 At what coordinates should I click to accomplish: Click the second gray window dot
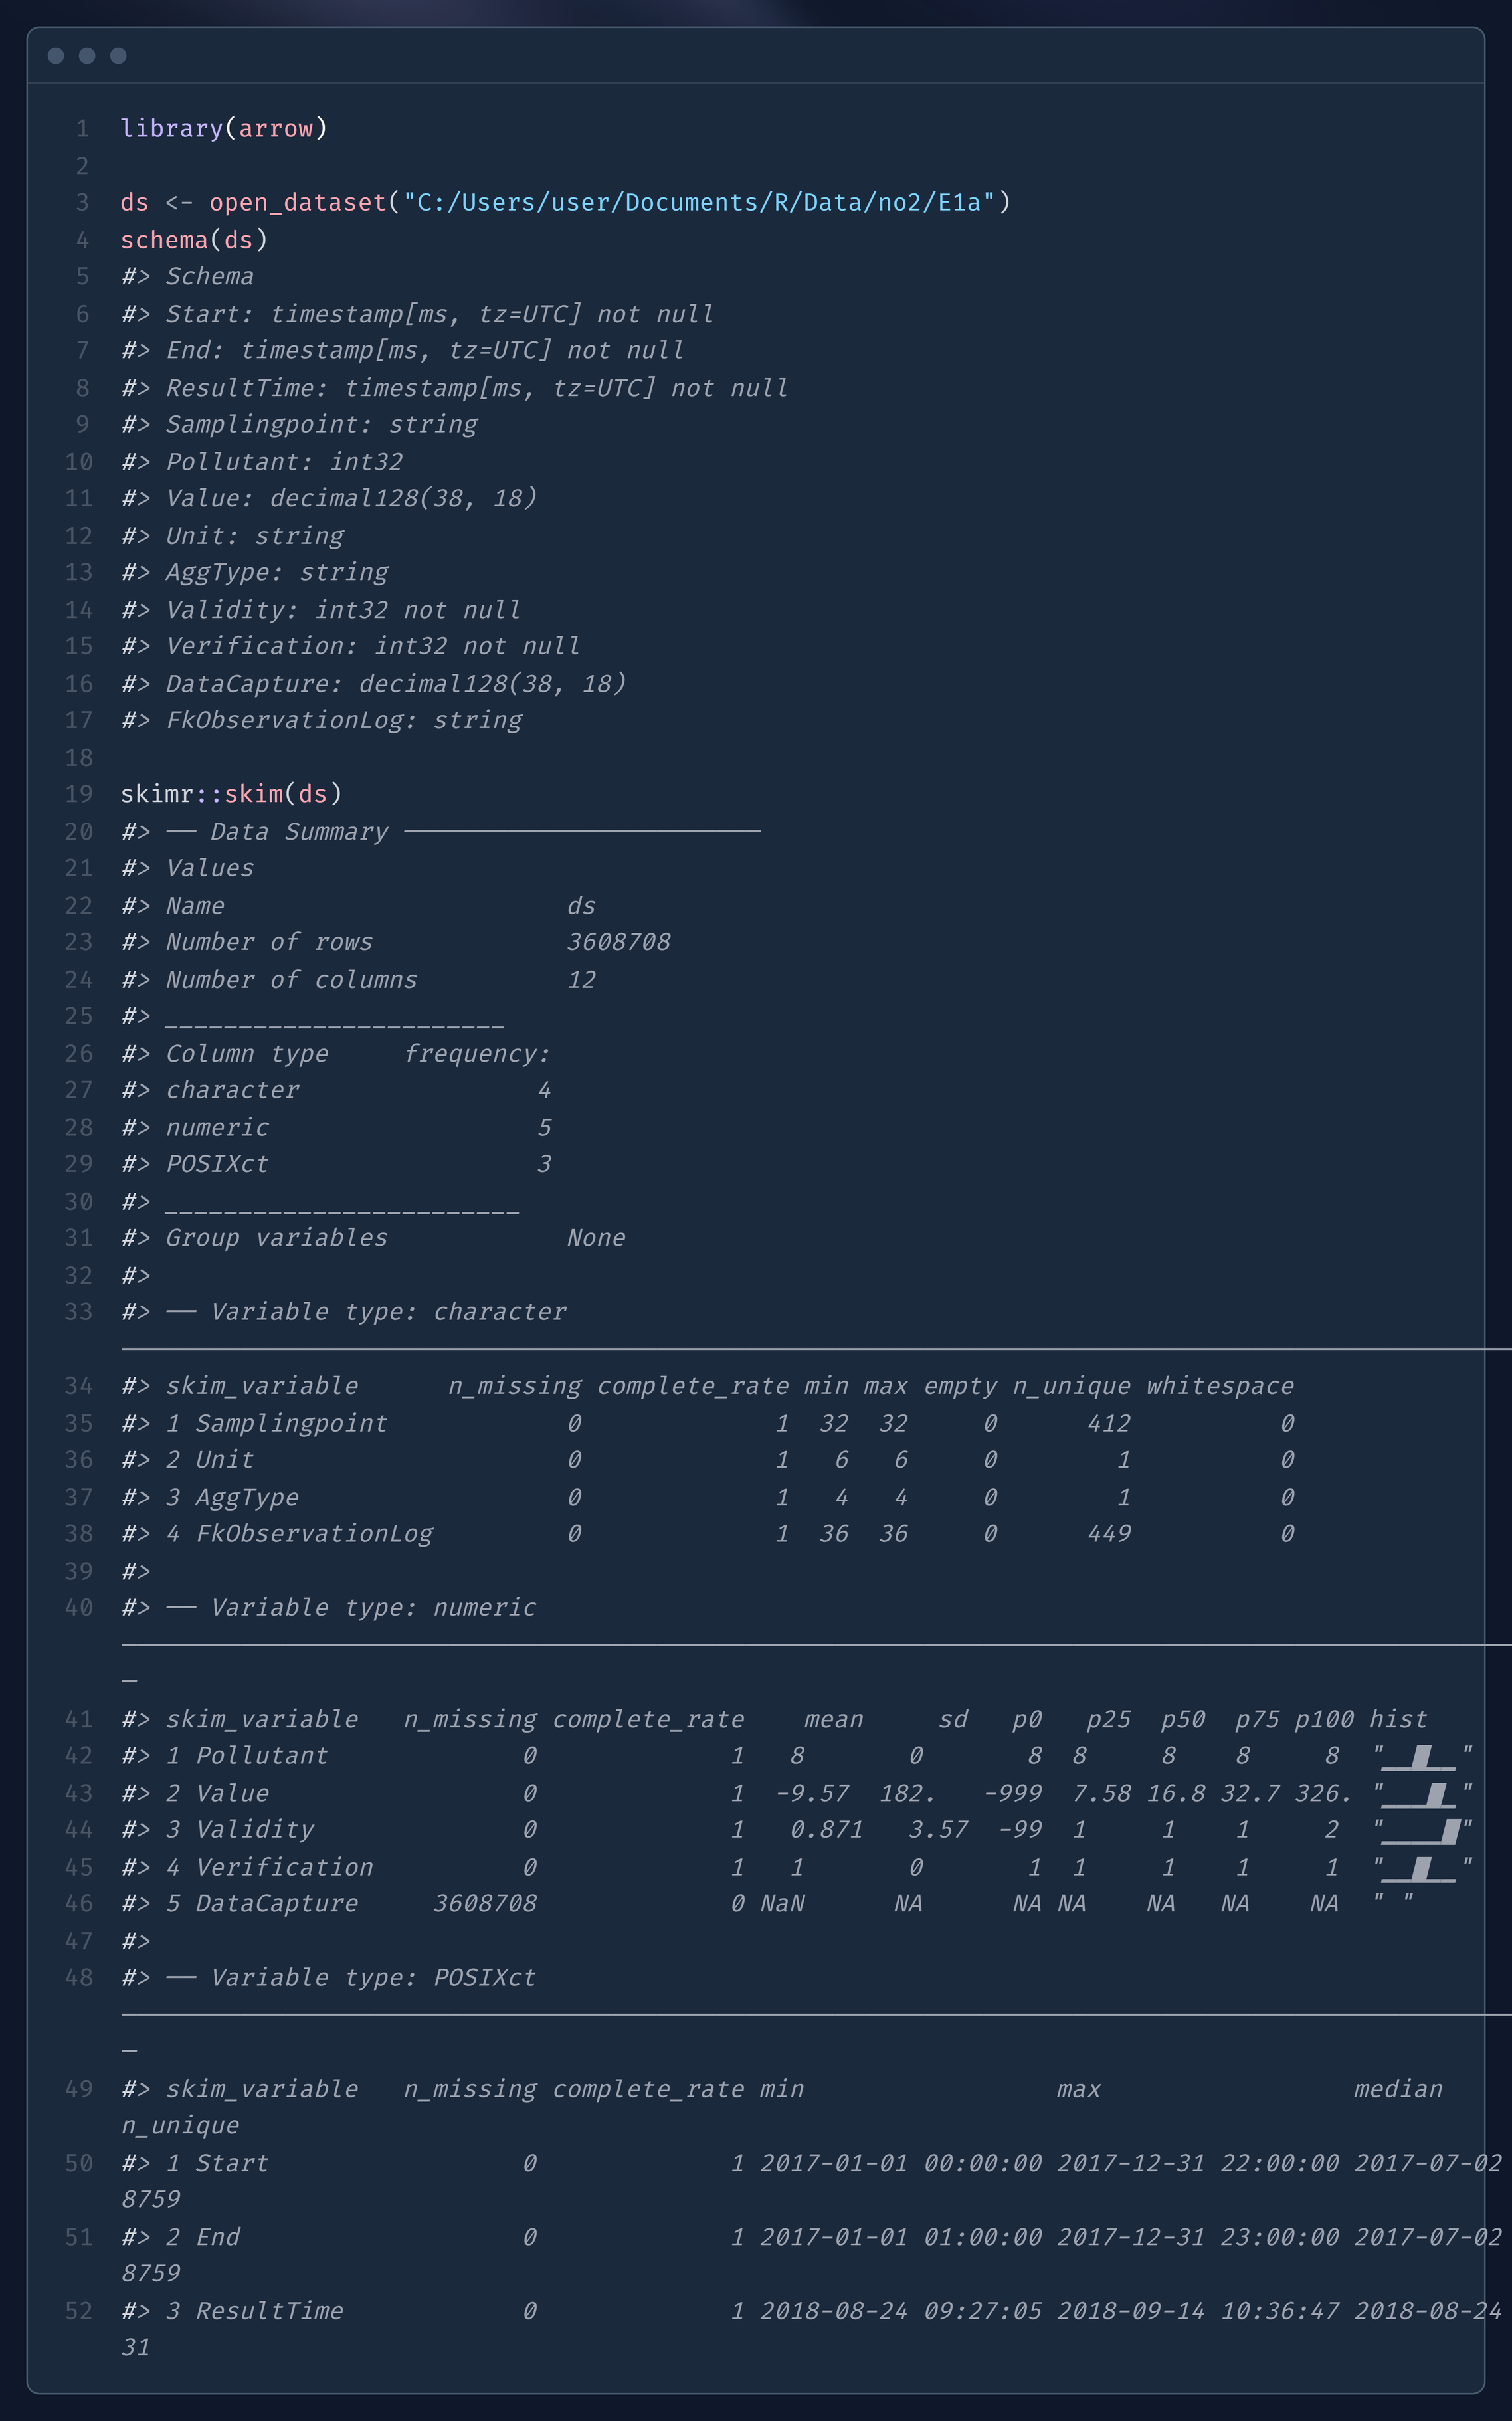(87, 56)
